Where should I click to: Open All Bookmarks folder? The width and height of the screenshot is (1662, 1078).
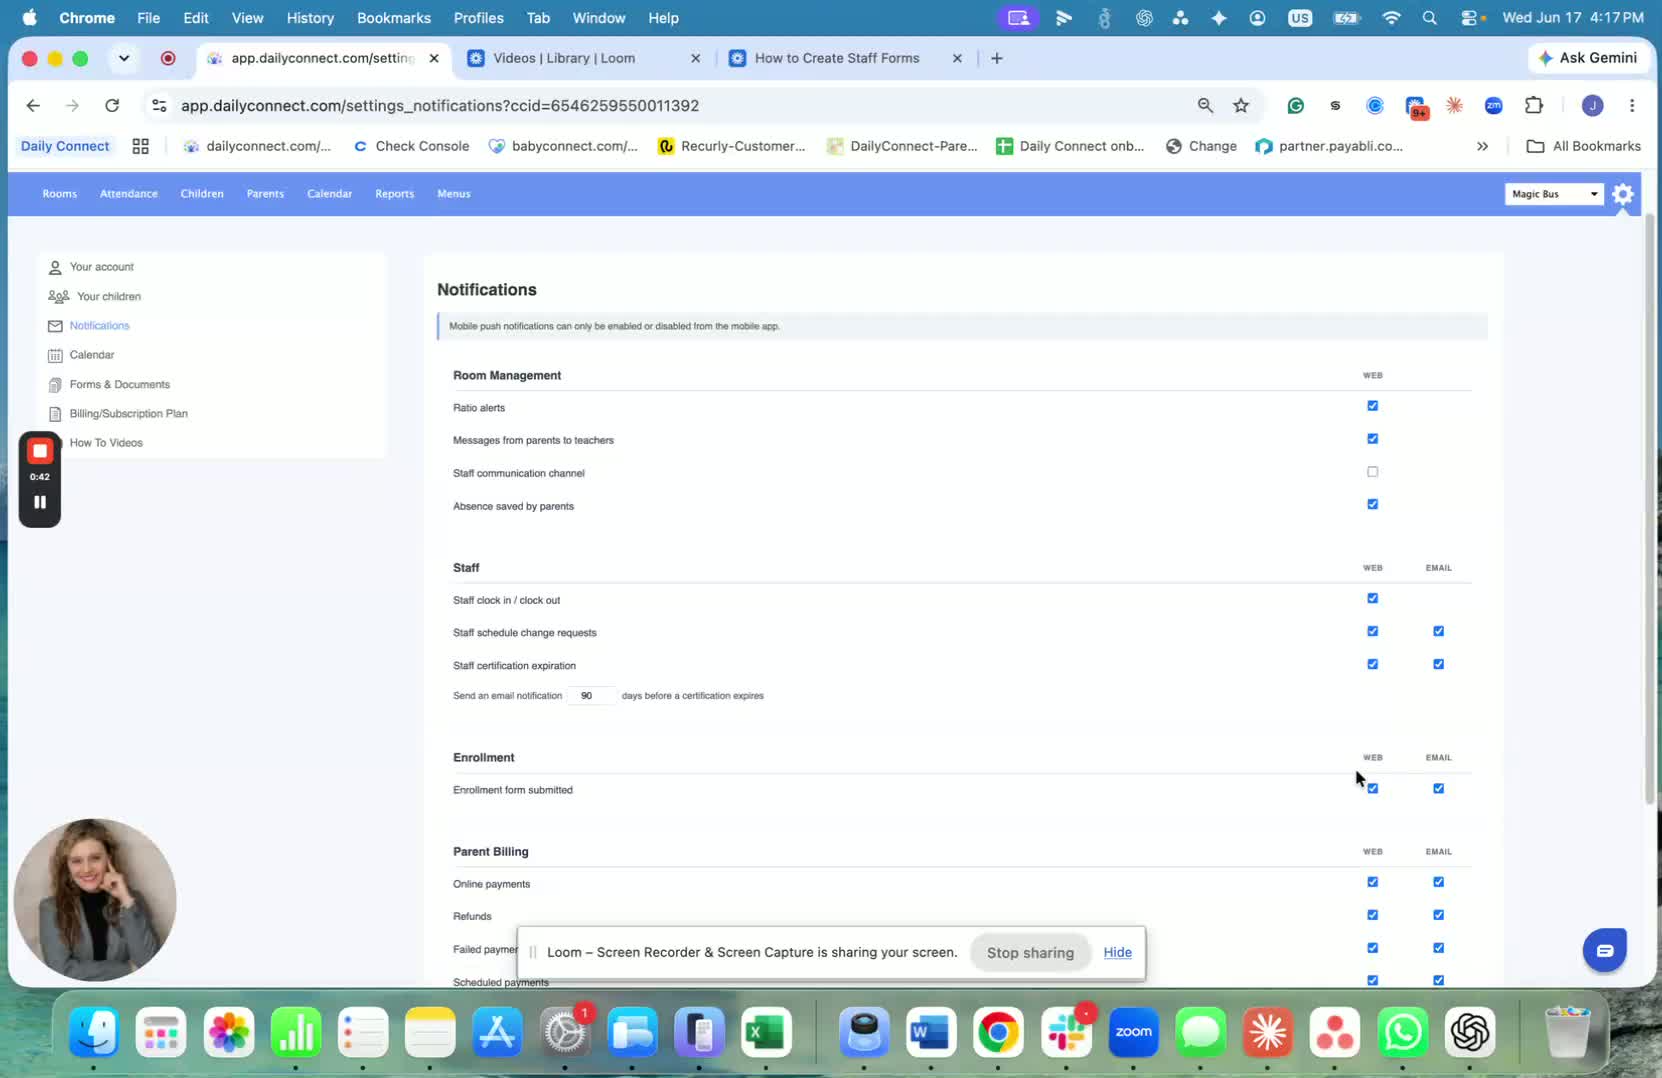(x=1584, y=146)
